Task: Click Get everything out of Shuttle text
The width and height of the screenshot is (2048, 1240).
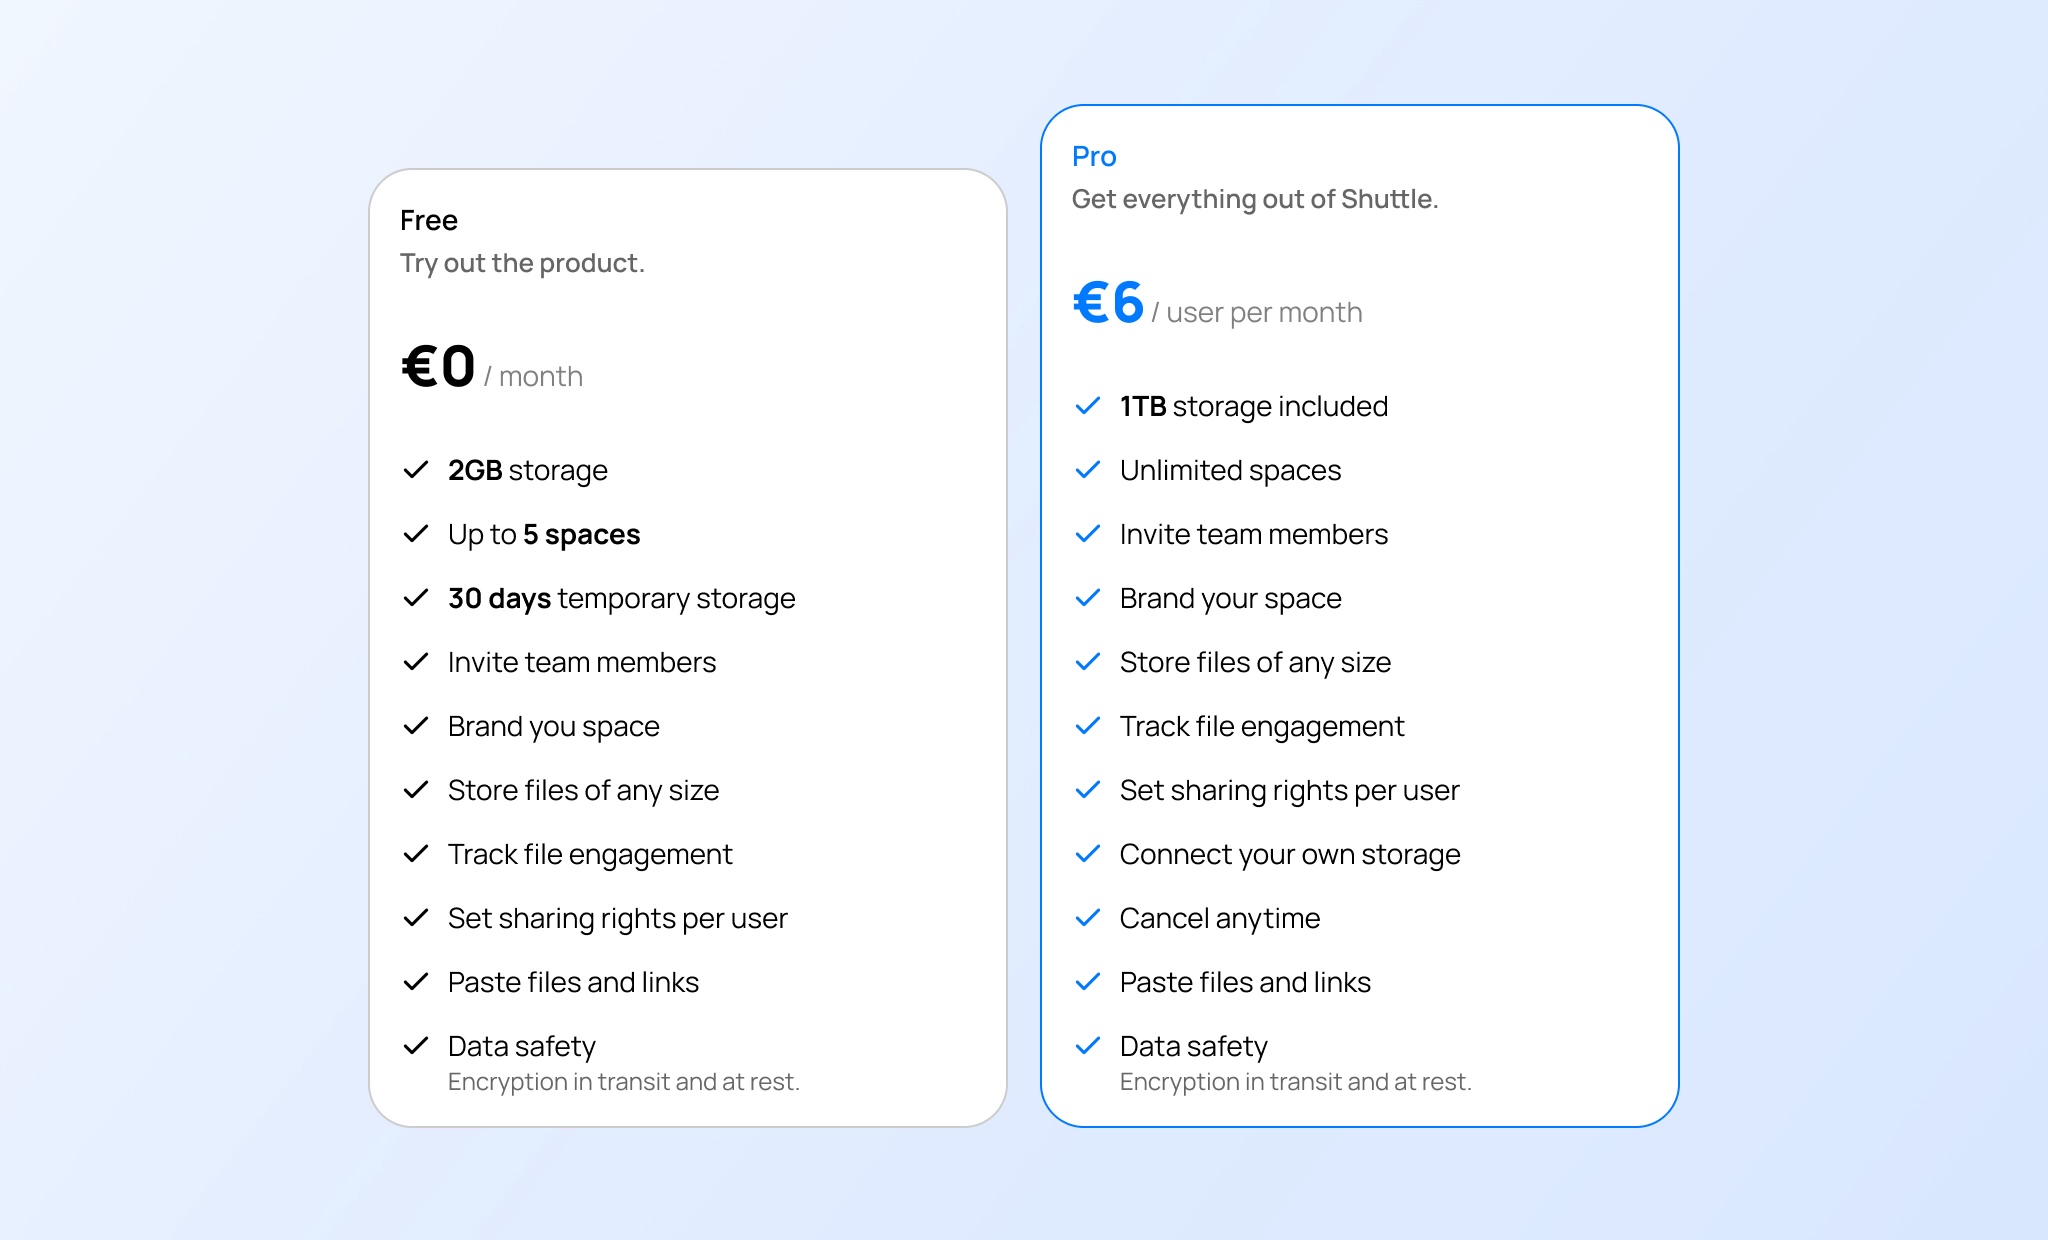Action: pos(1255,199)
